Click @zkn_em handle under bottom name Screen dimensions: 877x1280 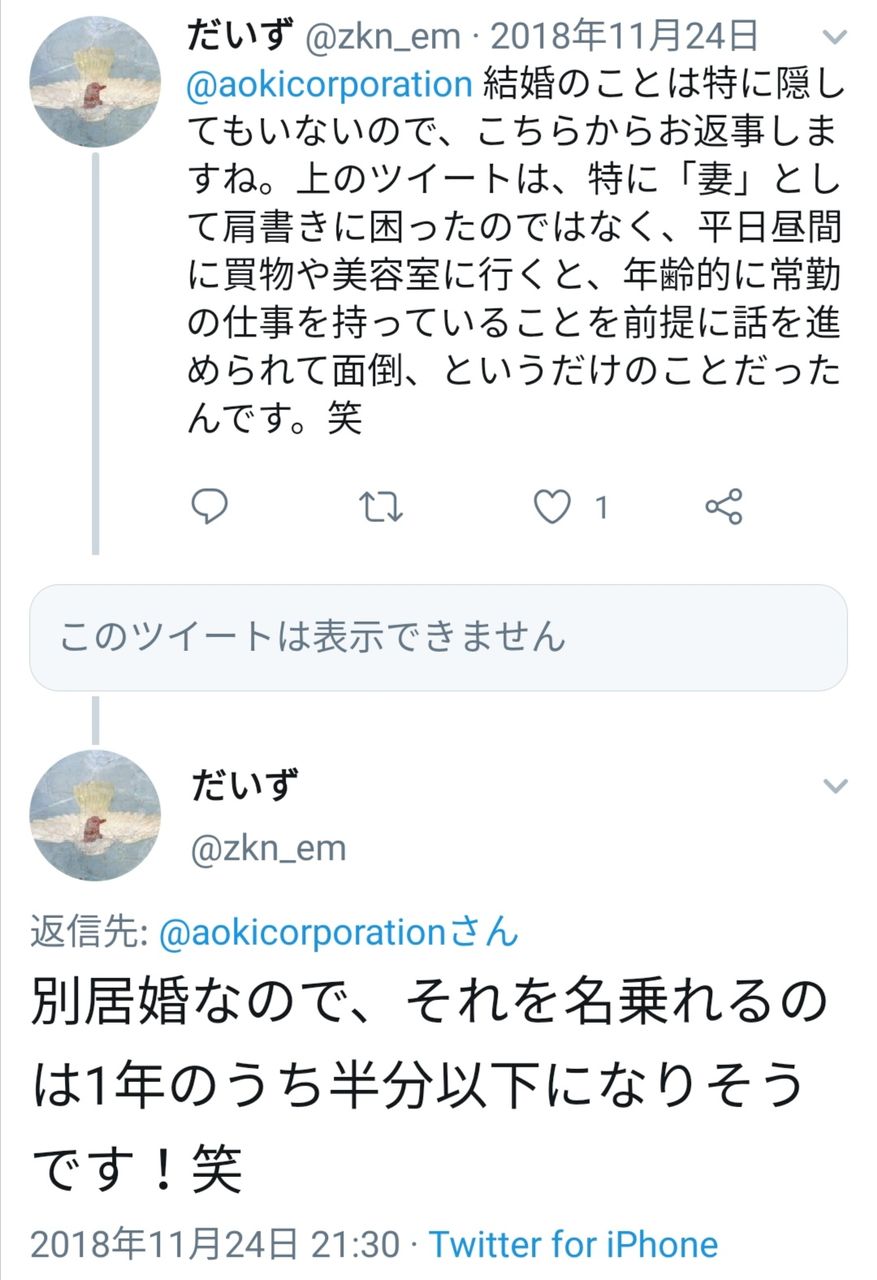click(x=268, y=849)
